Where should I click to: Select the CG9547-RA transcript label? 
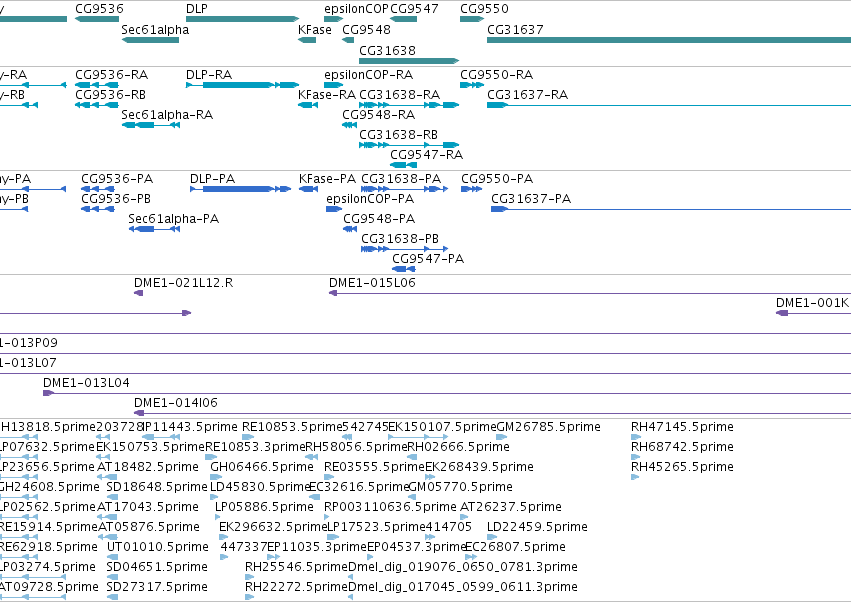[427, 154]
